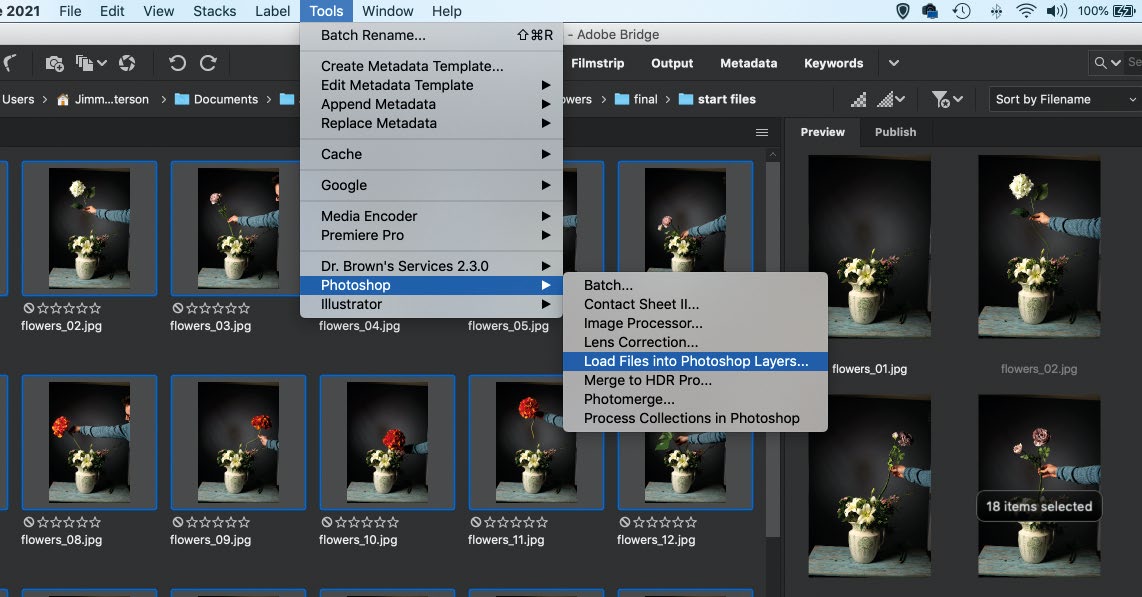Image resolution: width=1142 pixels, height=597 pixels.
Task: Go to the Documents folder in path bar
Action: point(216,99)
